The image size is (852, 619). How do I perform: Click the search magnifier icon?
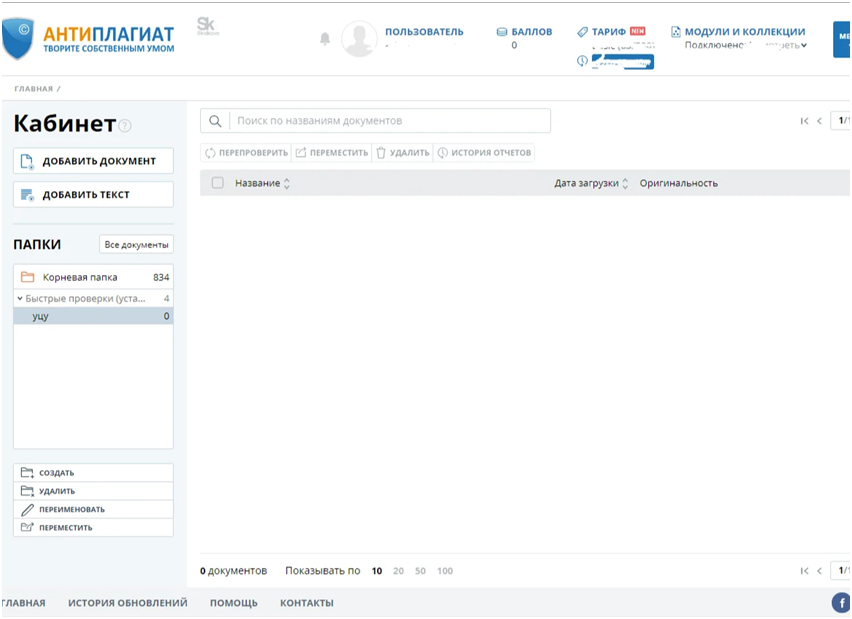tap(215, 120)
